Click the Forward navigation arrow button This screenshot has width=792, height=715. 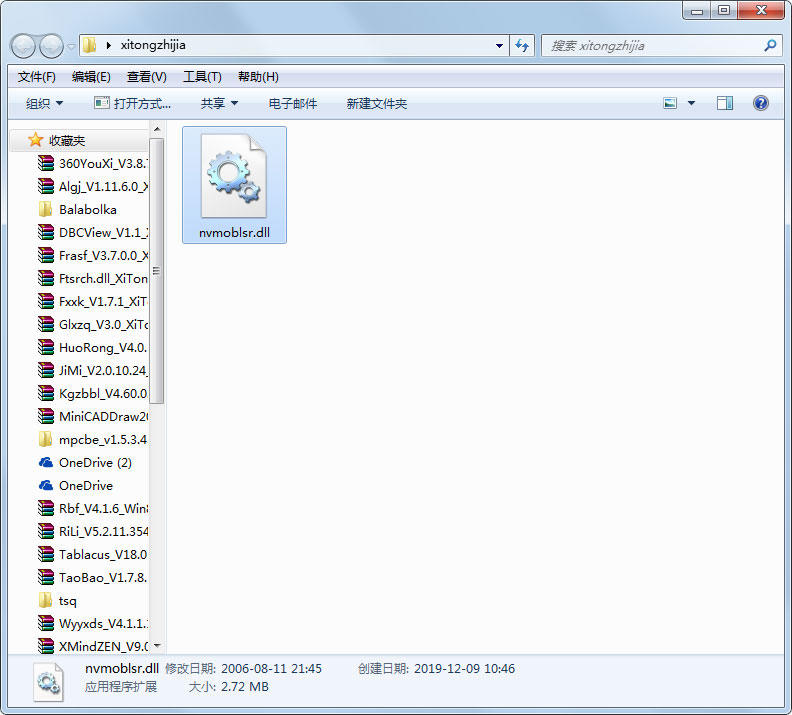pyautogui.click(x=50, y=46)
